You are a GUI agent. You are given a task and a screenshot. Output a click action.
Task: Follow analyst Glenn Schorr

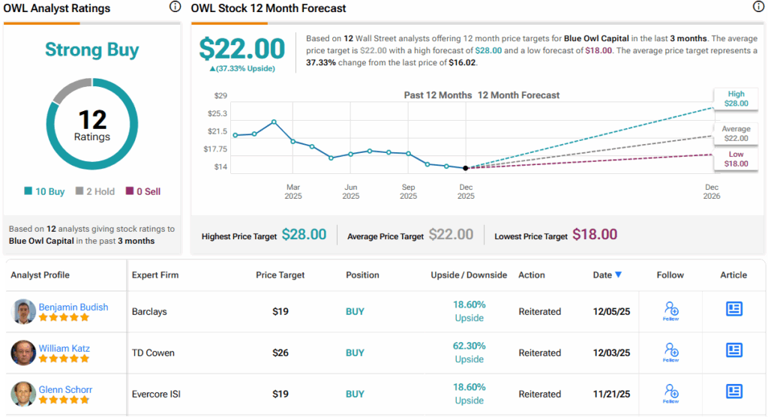click(671, 393)
